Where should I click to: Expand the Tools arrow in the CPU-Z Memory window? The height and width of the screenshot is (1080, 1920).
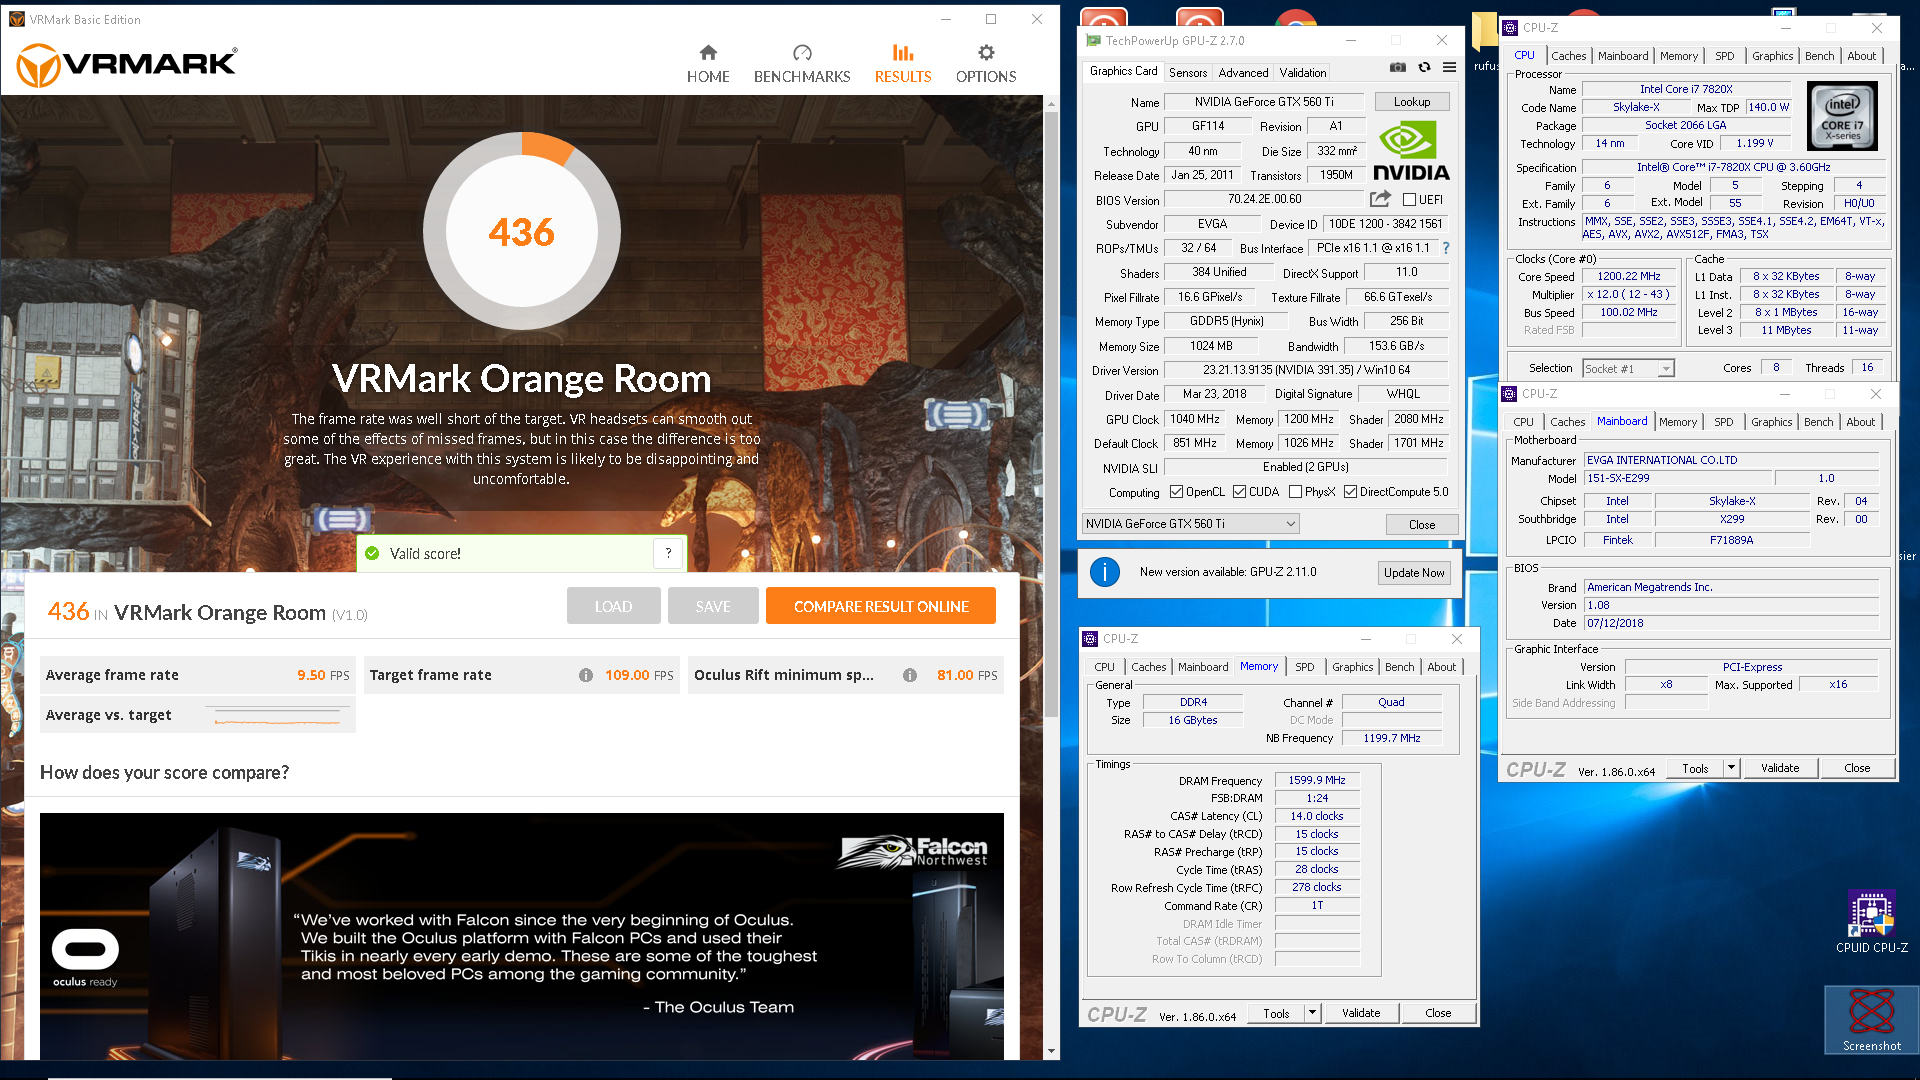pyautogui.click(x=1312, y=1013)
